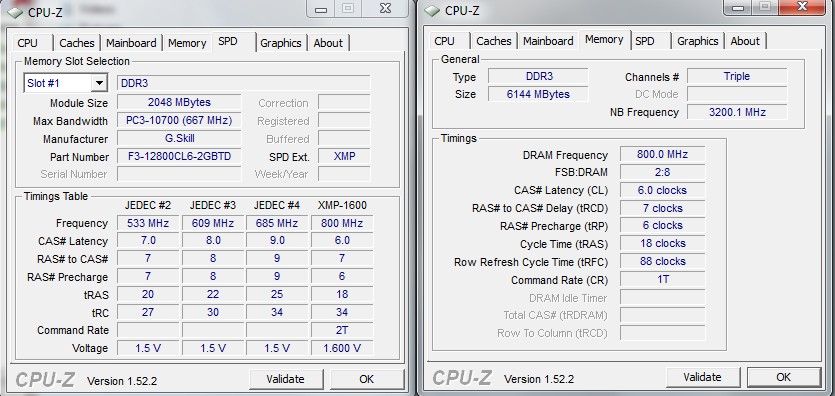This screenshot has height=396, width=835.
Task: Click the Module Size value 2048 MBytes
Action: click(x=179, y=102)
